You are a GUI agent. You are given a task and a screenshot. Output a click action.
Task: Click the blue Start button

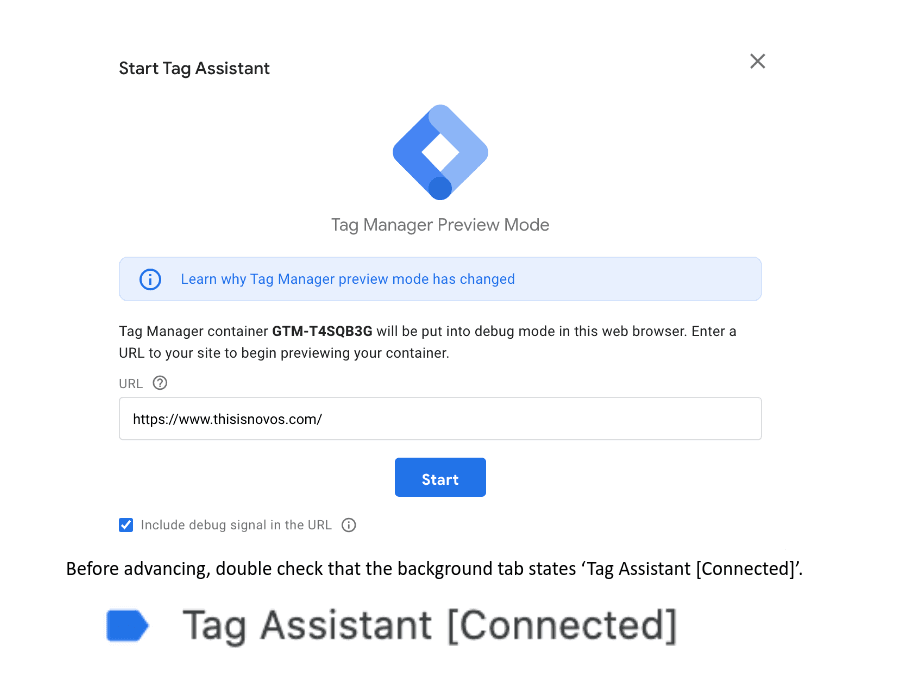(440, 477)
